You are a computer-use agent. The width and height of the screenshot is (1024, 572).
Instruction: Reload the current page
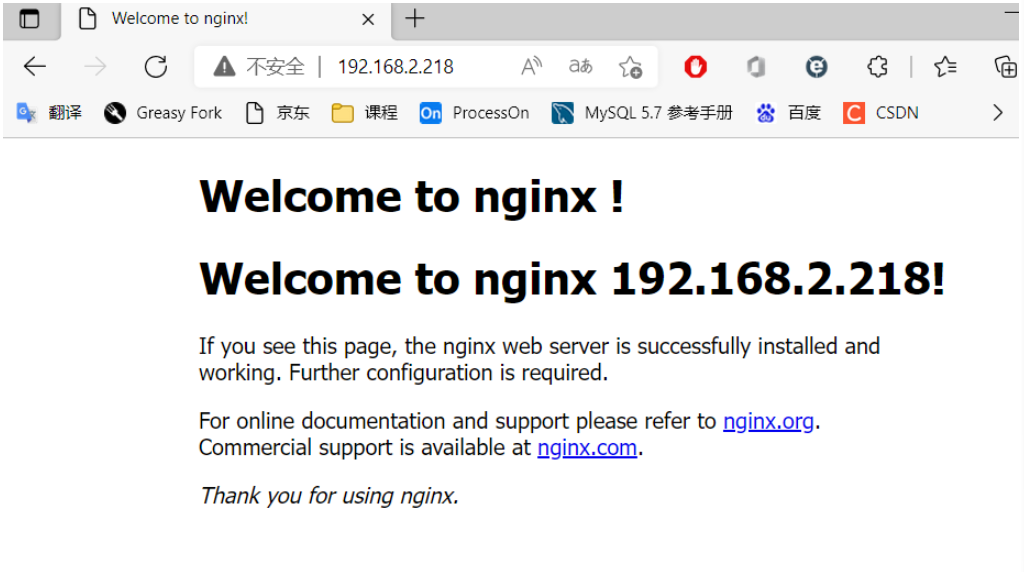(156, 66)
